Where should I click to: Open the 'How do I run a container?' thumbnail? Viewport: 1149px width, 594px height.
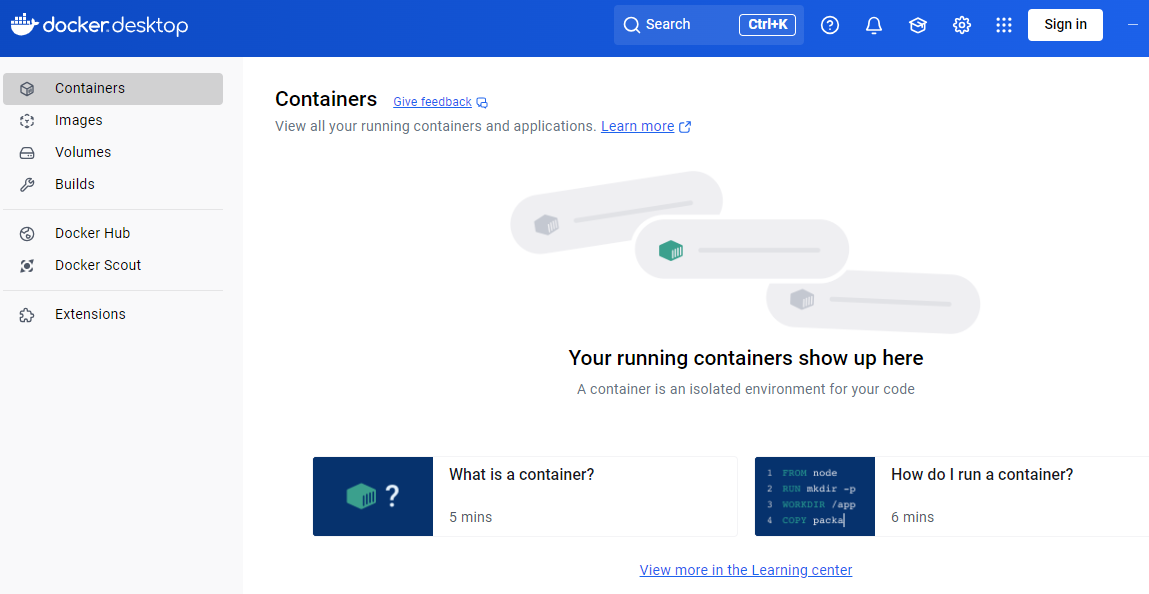coord(815,497)
